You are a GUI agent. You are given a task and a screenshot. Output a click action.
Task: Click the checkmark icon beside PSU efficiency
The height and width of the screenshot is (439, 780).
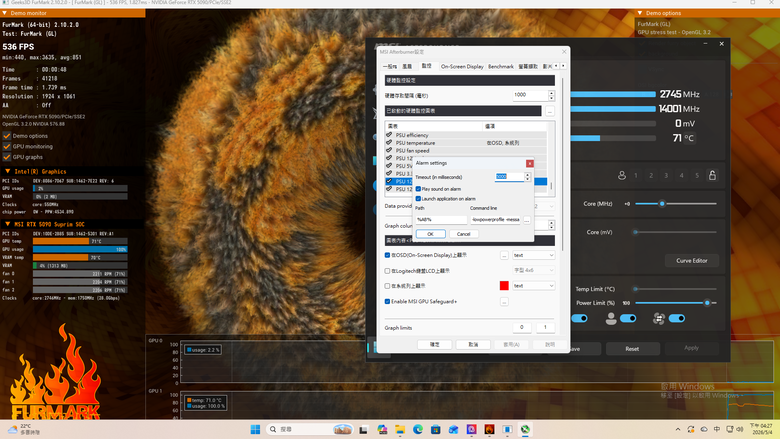pos(389,135)
